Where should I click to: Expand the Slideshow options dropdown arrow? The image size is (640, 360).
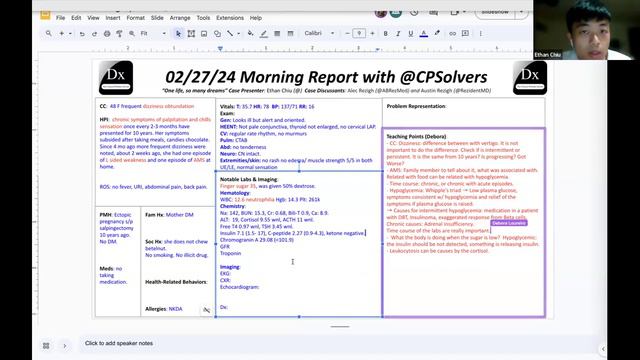pos(522,12)
